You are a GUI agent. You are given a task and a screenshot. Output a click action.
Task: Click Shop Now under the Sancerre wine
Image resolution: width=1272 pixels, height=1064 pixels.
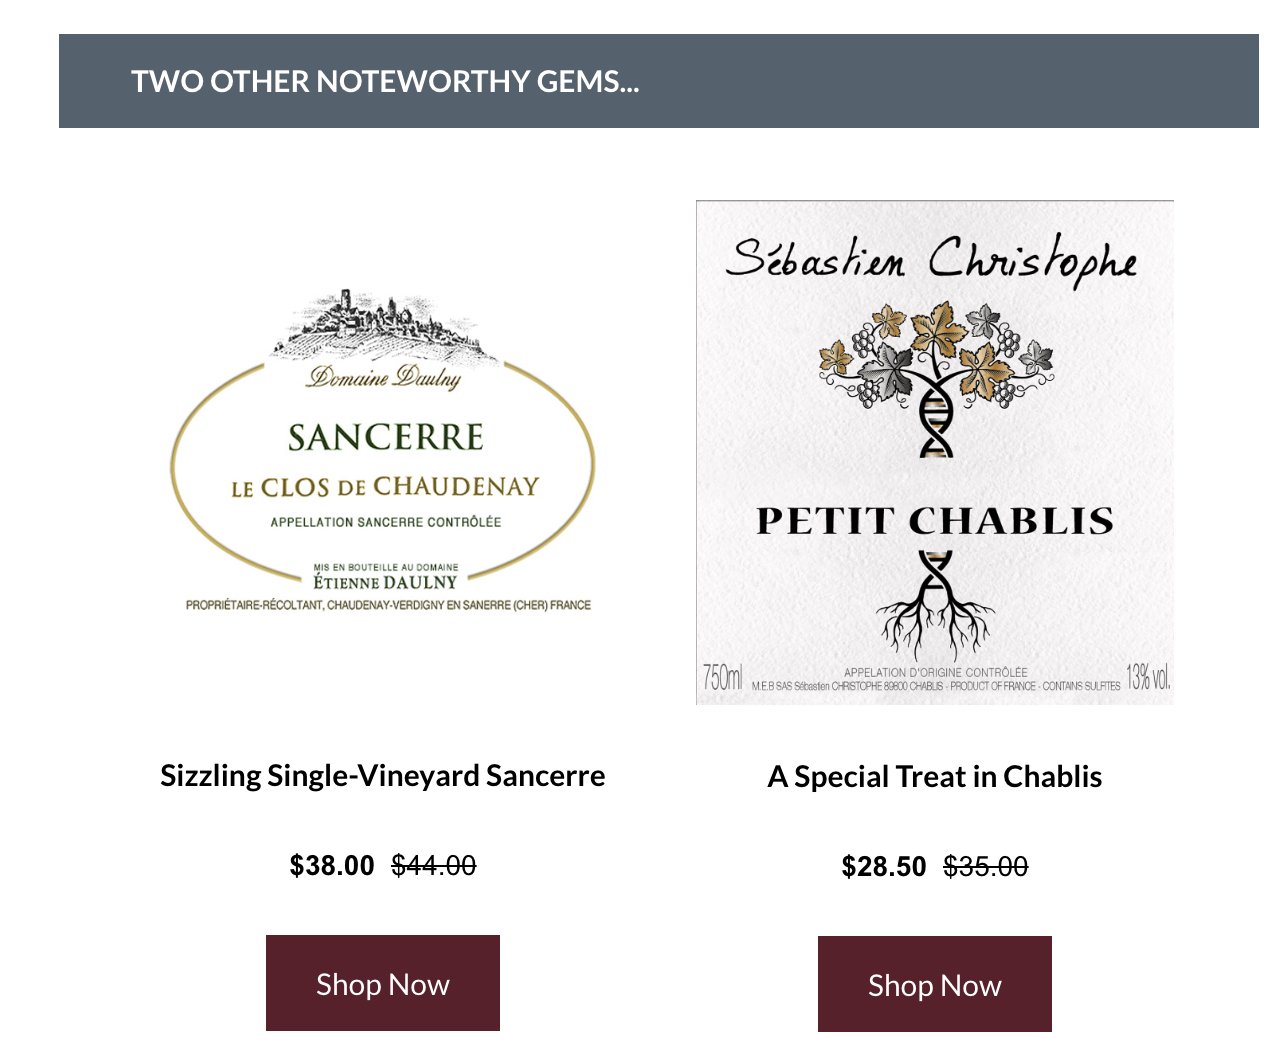click(x=383, y=983)
